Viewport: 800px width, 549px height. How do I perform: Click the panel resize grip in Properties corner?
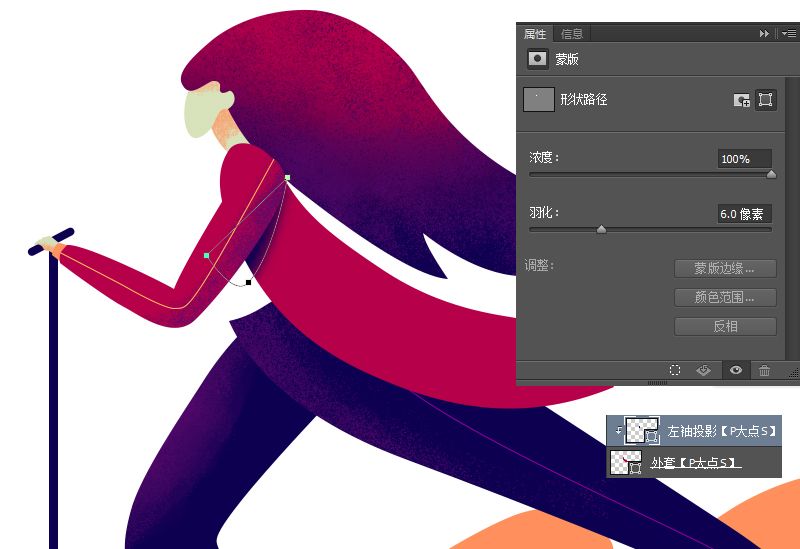[x=792, y=378]
